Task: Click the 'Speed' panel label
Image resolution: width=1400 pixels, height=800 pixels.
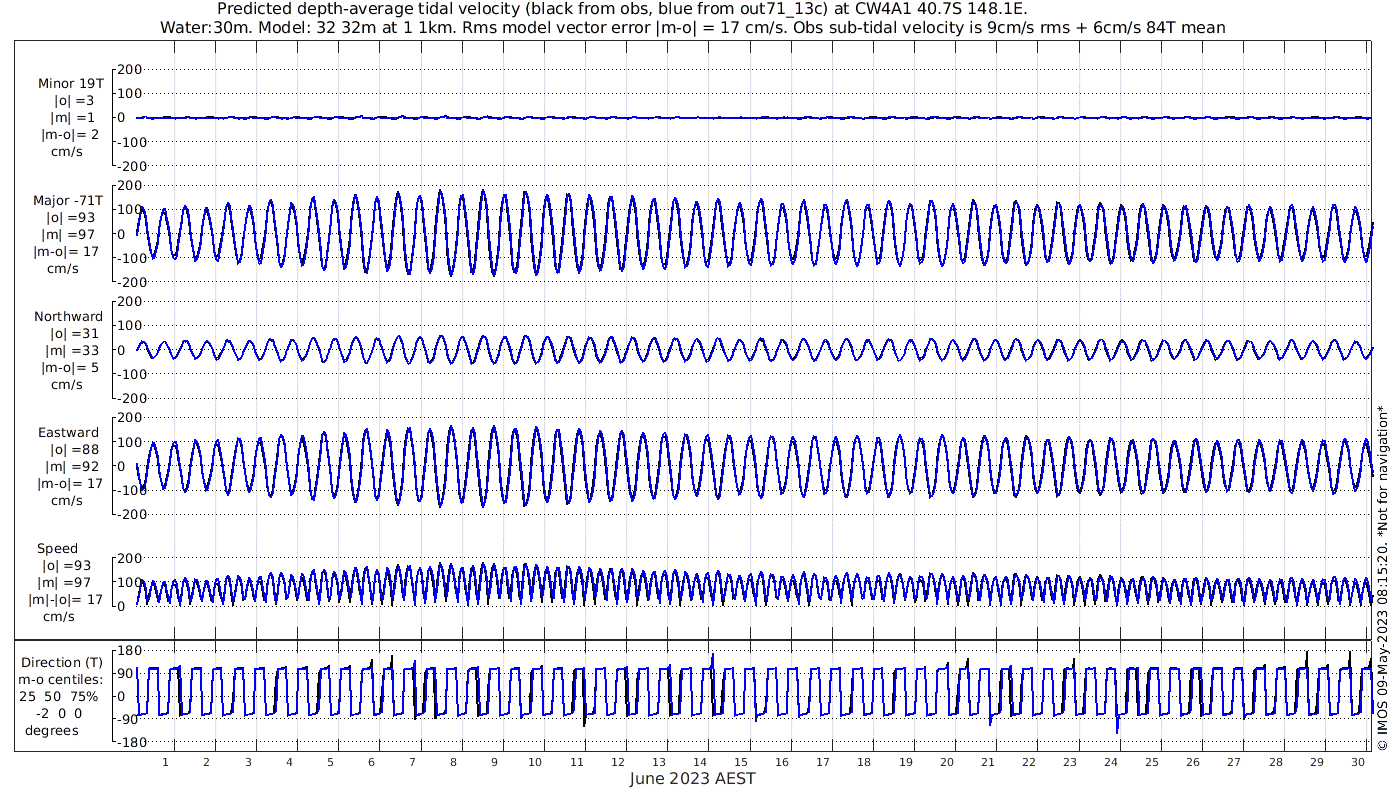Action: click(57, 549)
